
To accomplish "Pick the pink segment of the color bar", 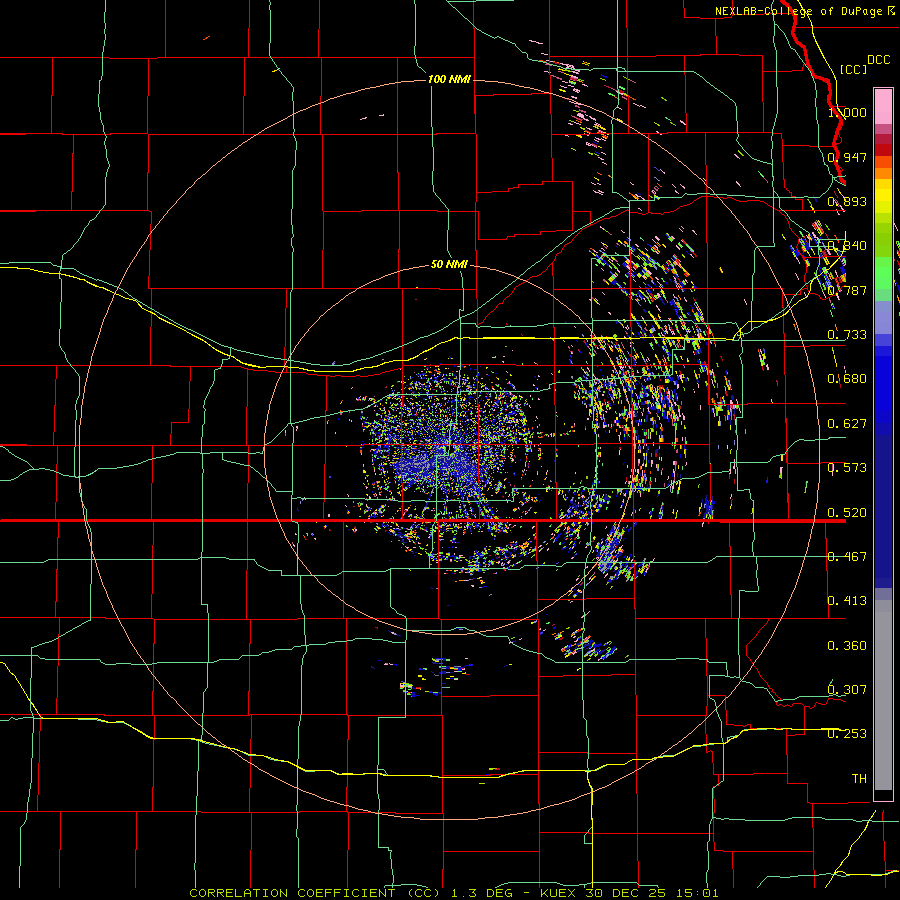I will (883, 106).
